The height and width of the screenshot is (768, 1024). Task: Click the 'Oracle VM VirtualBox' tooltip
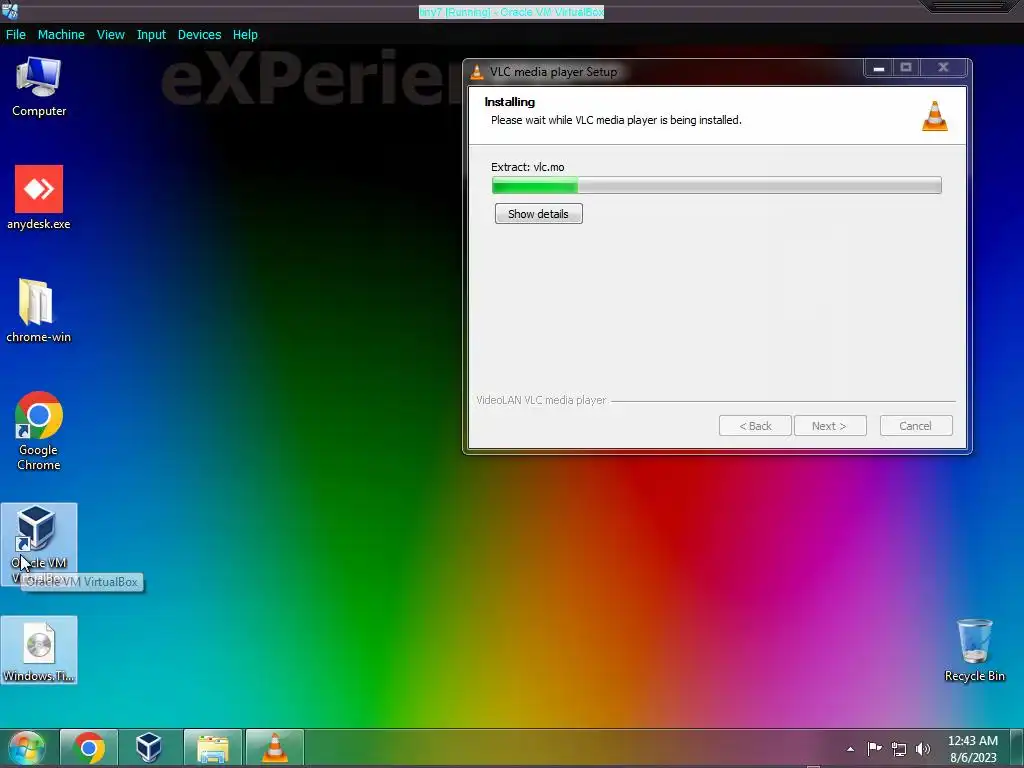point(82,582)
